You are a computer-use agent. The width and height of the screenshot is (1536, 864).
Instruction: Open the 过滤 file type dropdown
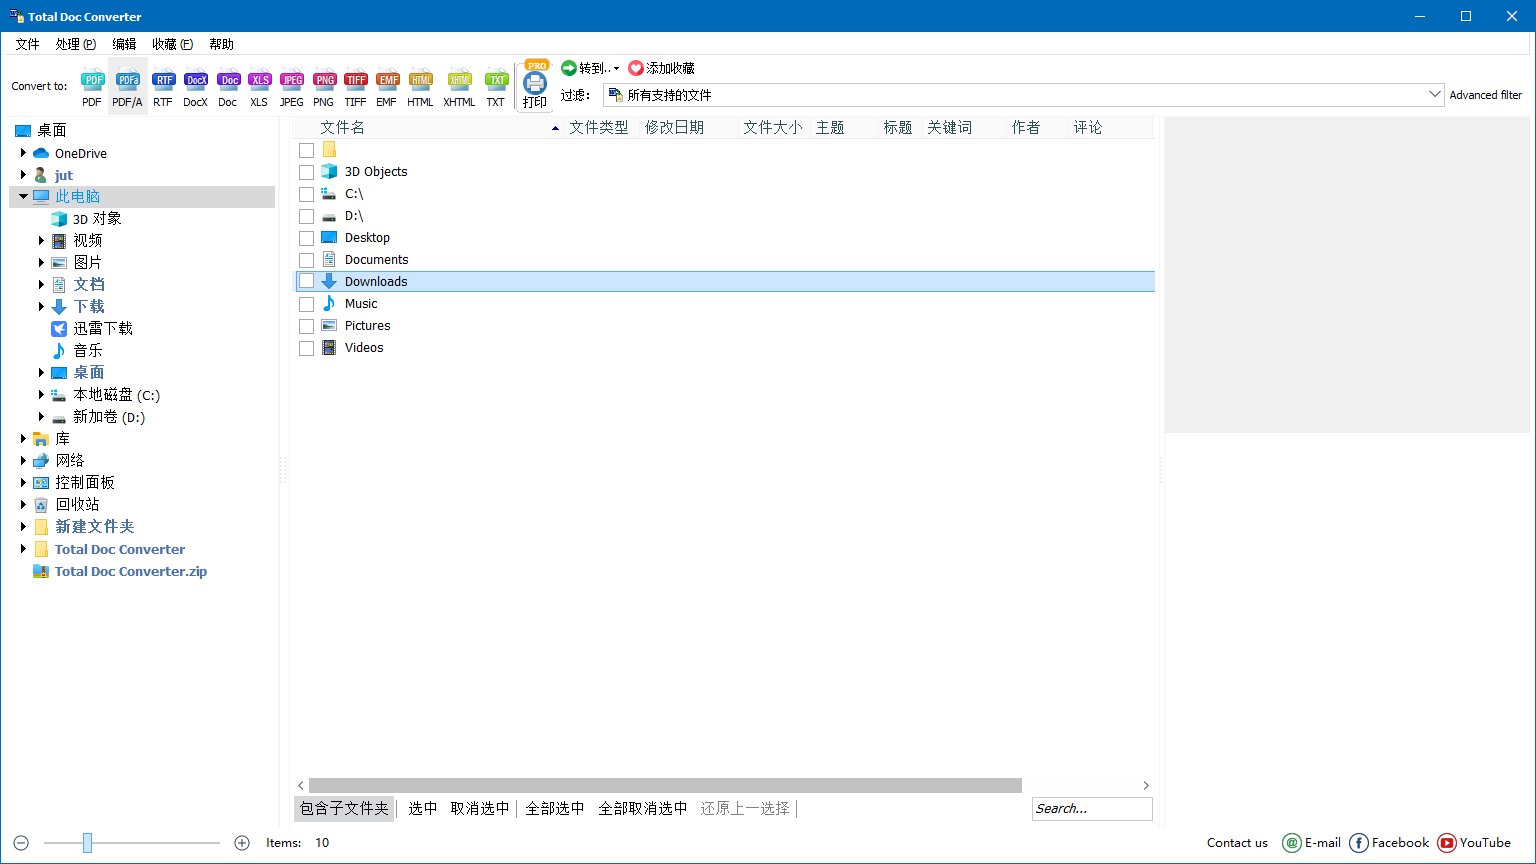pos(1435,95)
